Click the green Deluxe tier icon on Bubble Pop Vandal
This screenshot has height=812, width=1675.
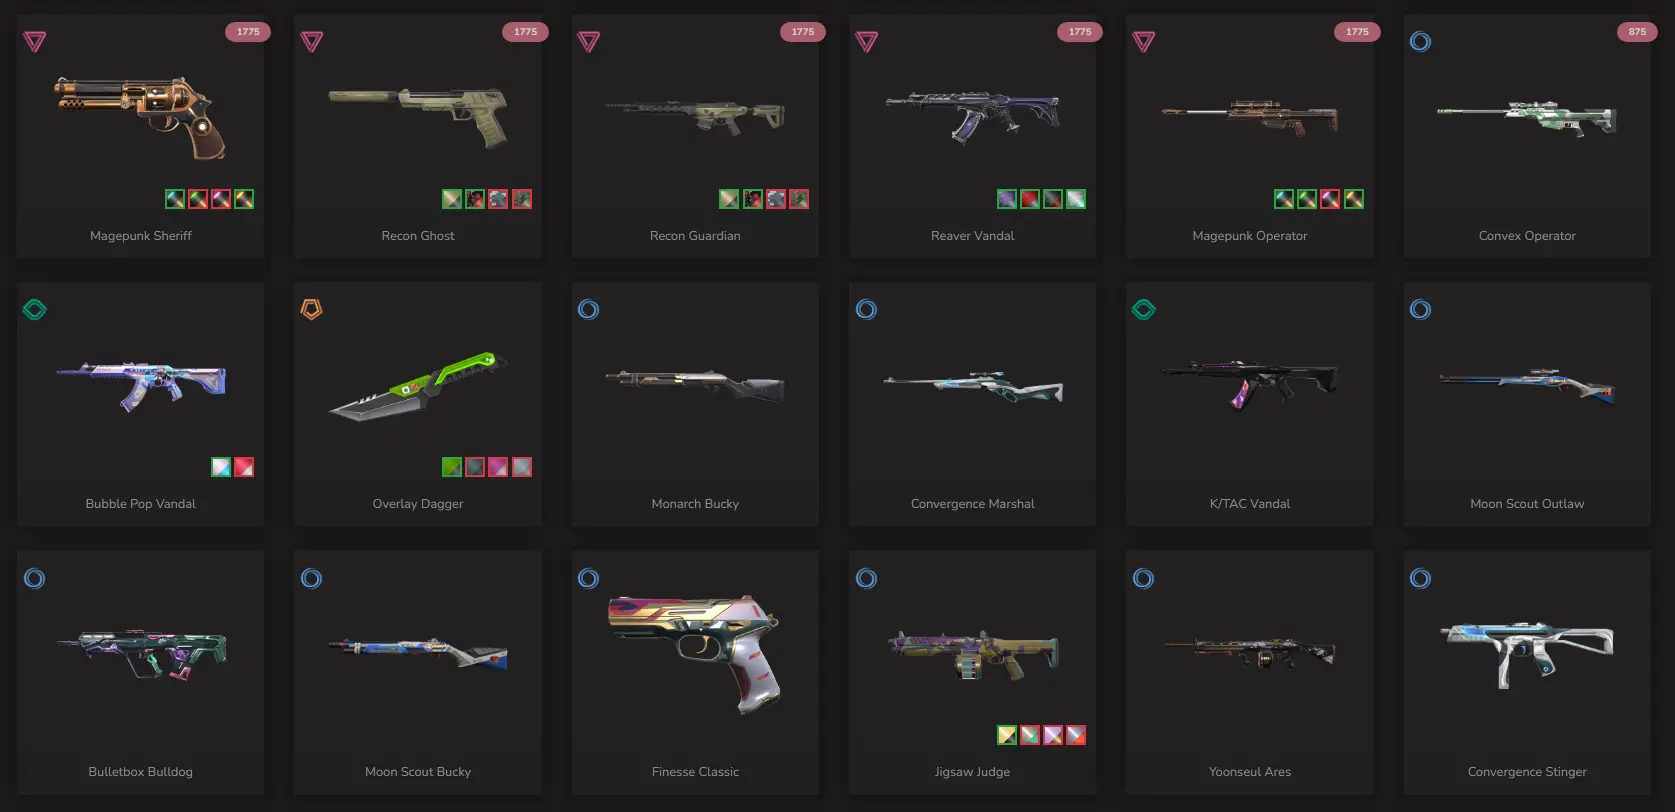point(35,310)
